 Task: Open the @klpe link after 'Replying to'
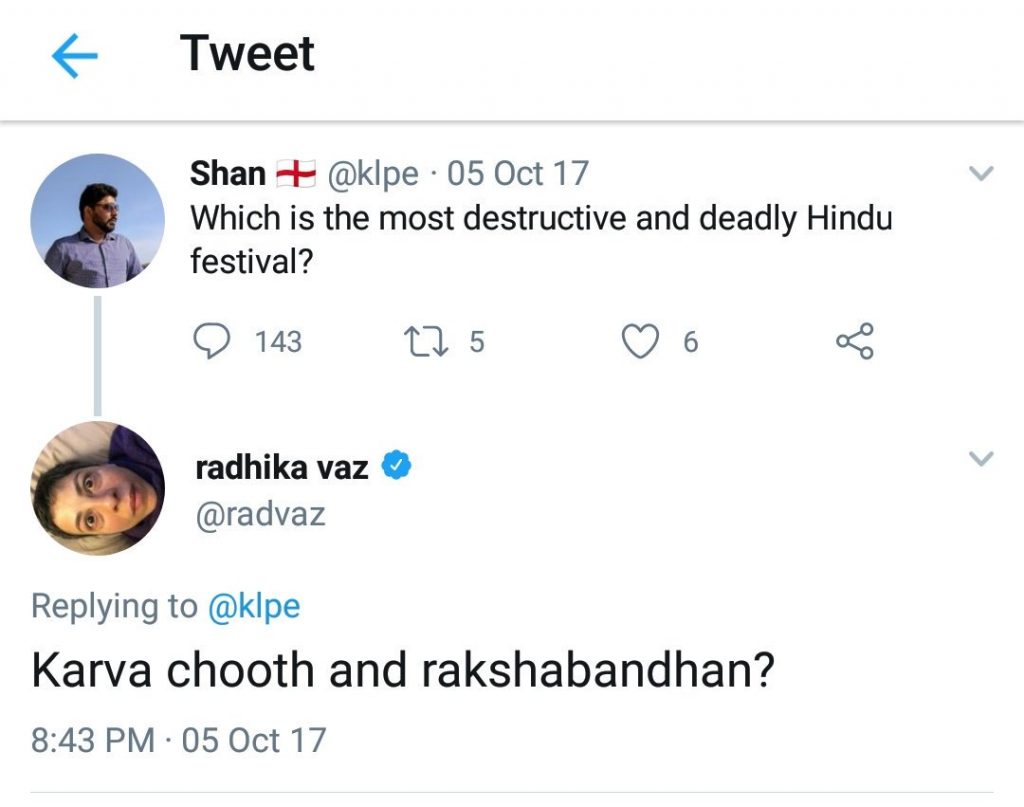253,606
